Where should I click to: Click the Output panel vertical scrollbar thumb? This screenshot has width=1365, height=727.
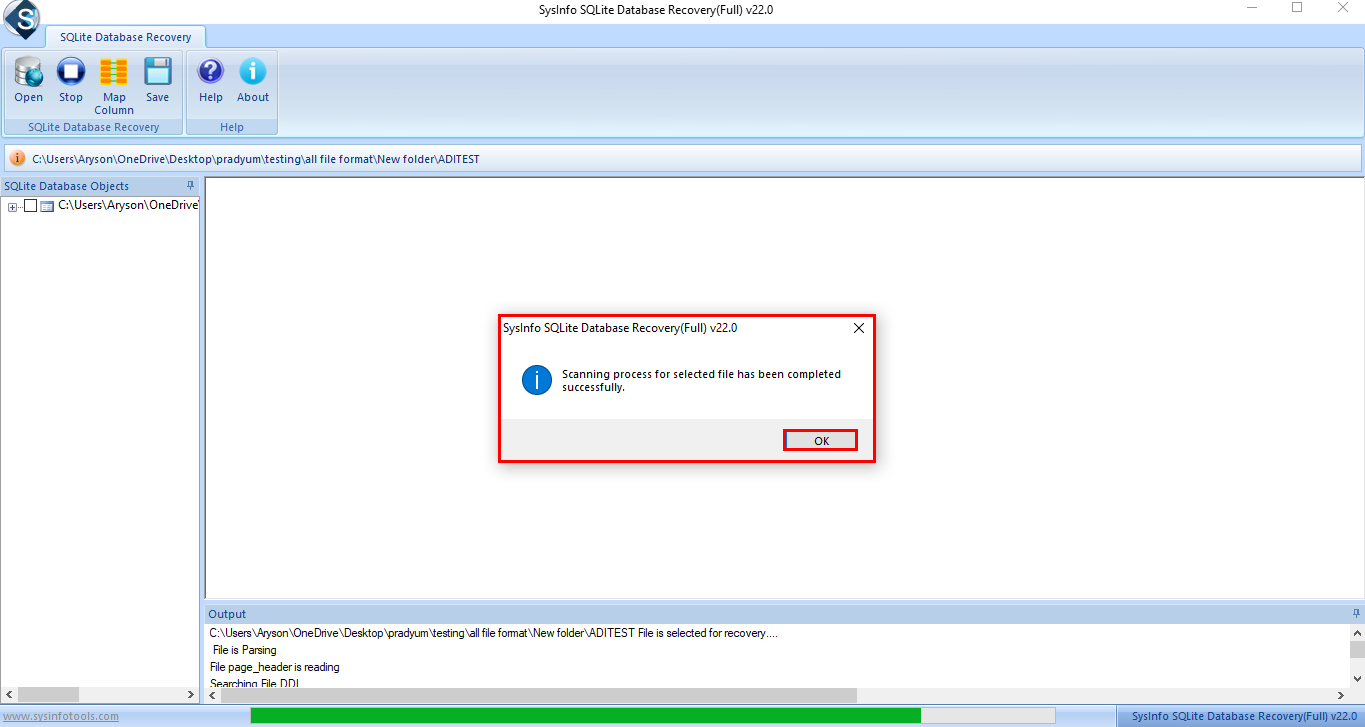[1357, 650]
